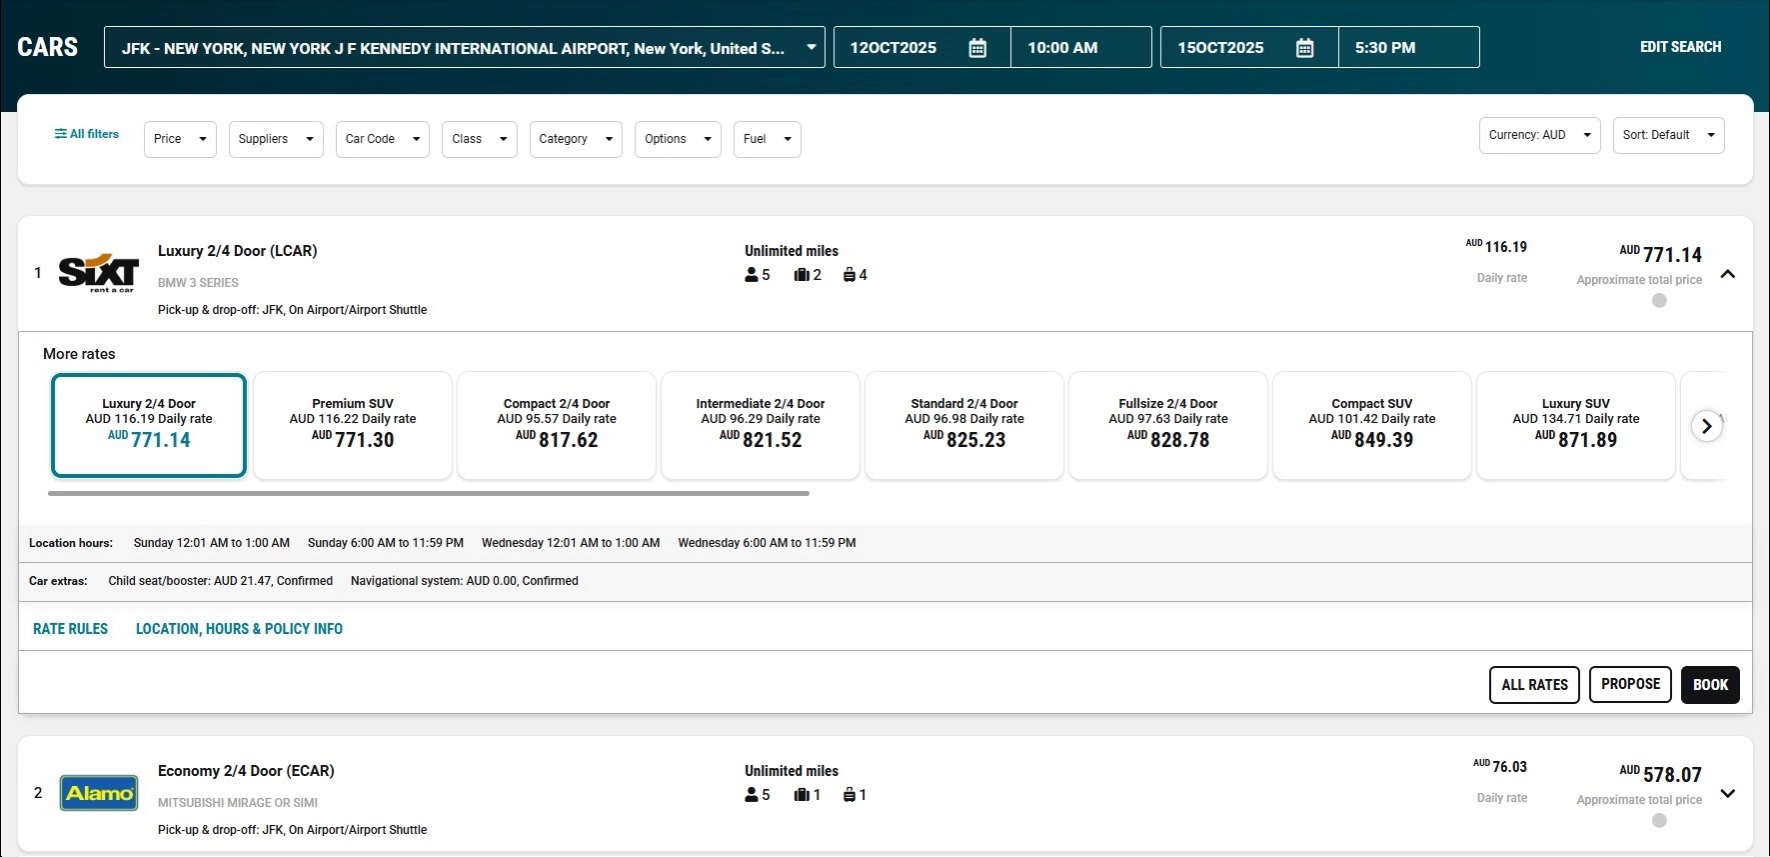Viewport: 1770px width, 857px height.
Task: Select the Luxury 2/4 Door rate card
Action: [149, 425]
